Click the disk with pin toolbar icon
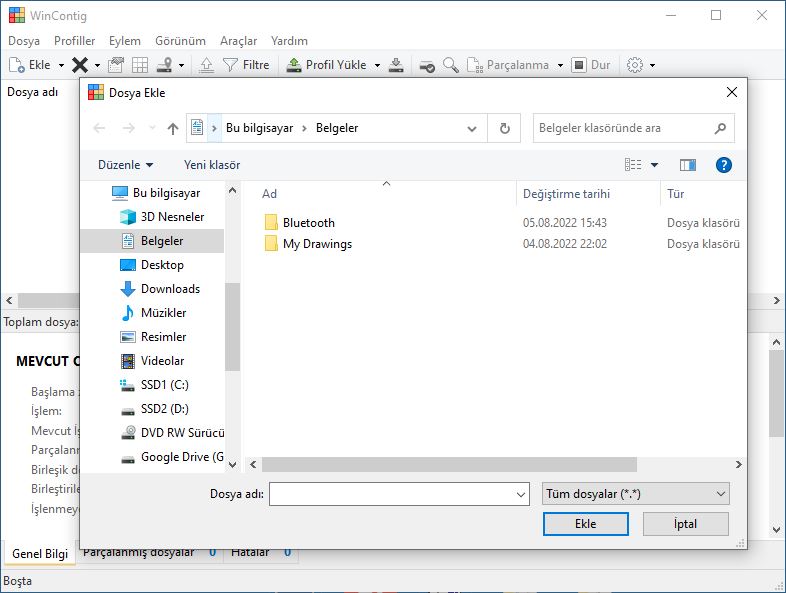Screen dimensions: 786x593 pyautogui.click(x=165, y=65)
